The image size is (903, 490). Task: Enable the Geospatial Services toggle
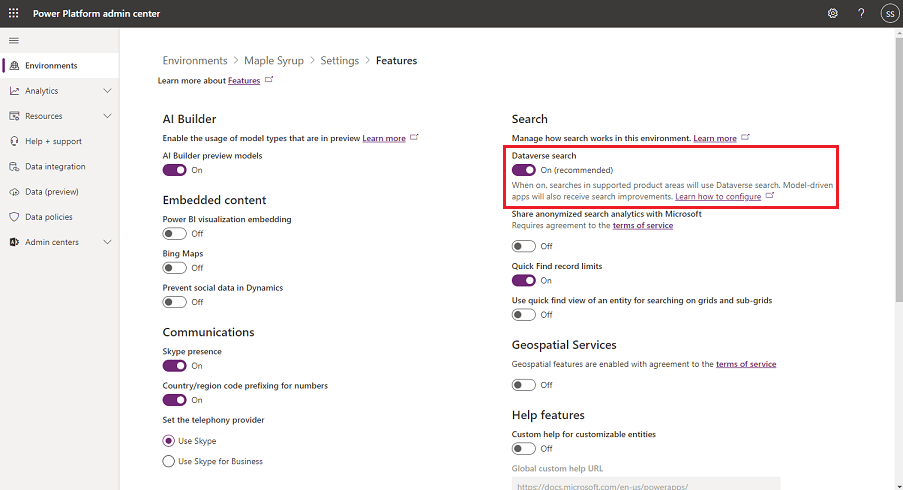click(x=523, y=385)
